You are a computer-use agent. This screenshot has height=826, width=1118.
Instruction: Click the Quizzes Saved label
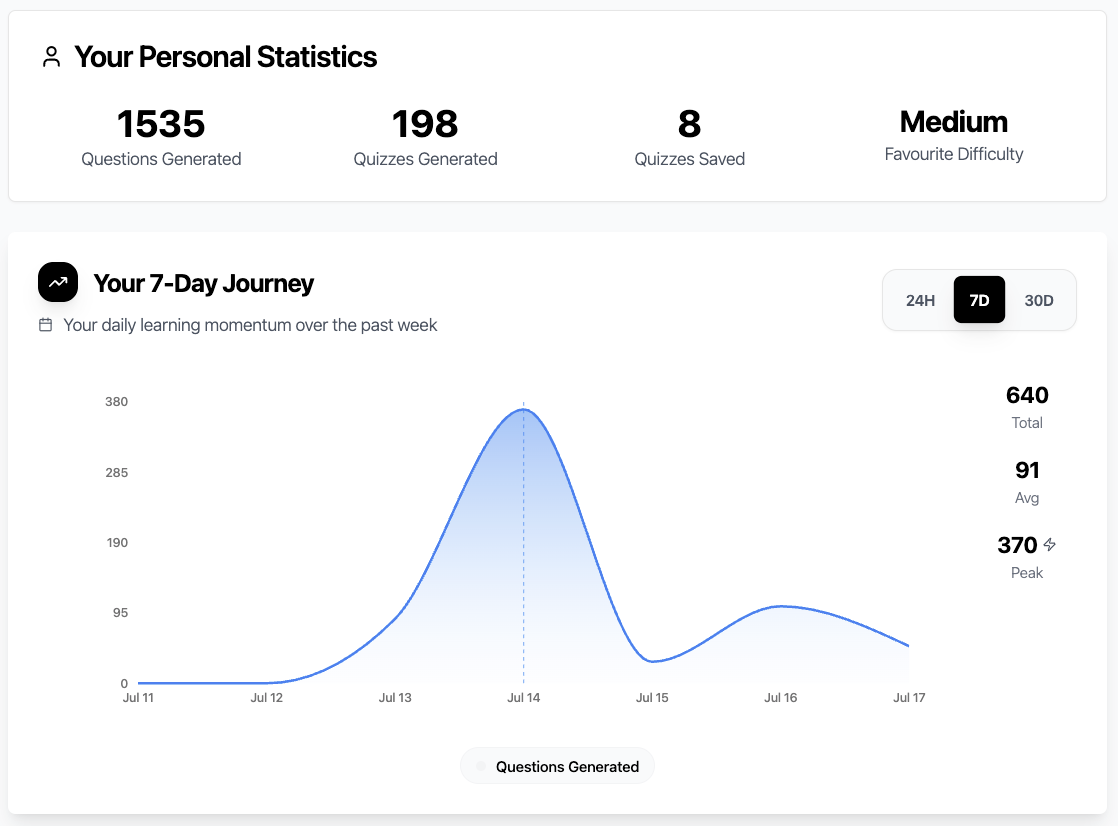[x=689, y=159]
